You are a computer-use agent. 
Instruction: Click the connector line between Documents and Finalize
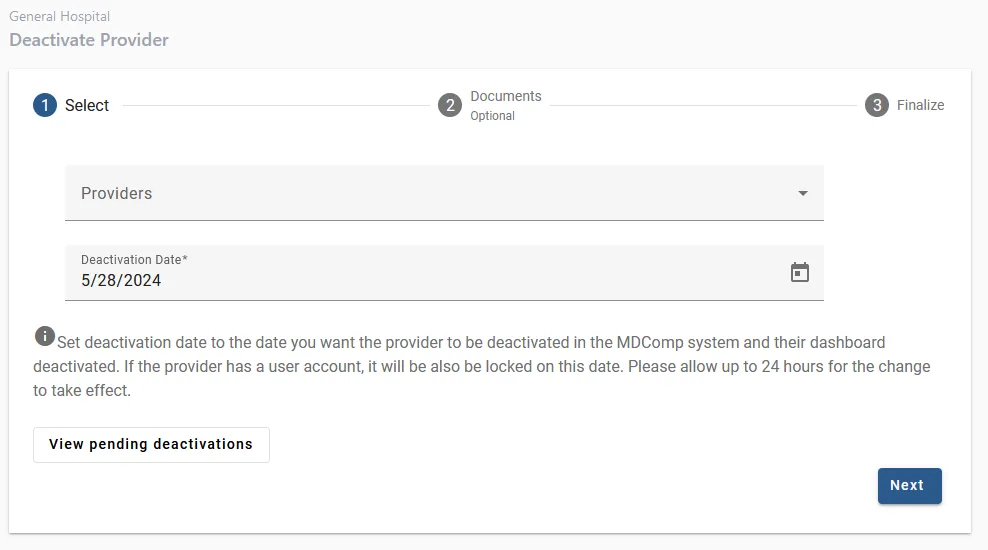(x=703, y=105)
